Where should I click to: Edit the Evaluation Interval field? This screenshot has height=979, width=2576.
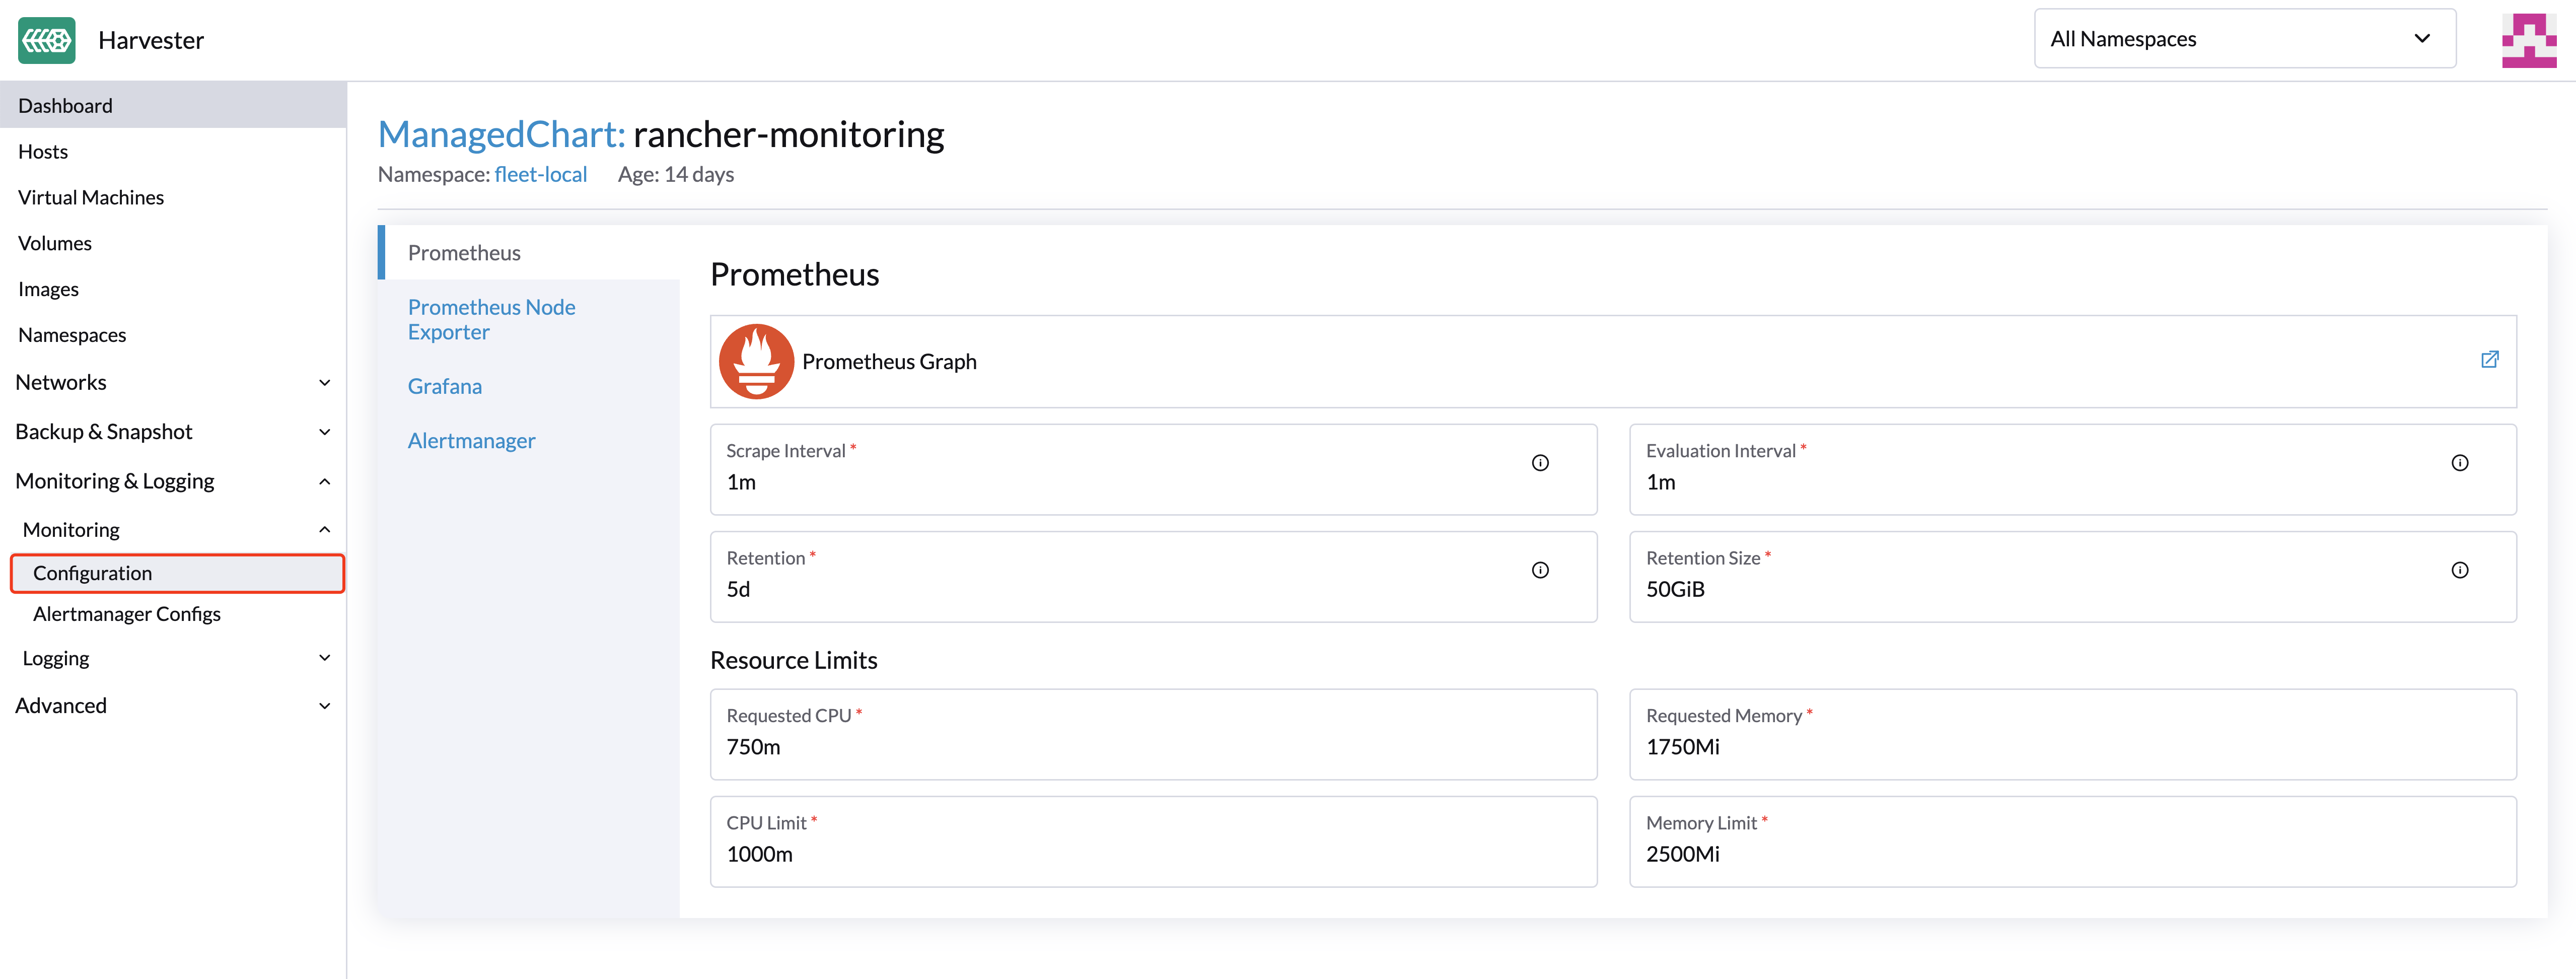click(x=2072, y=470)
